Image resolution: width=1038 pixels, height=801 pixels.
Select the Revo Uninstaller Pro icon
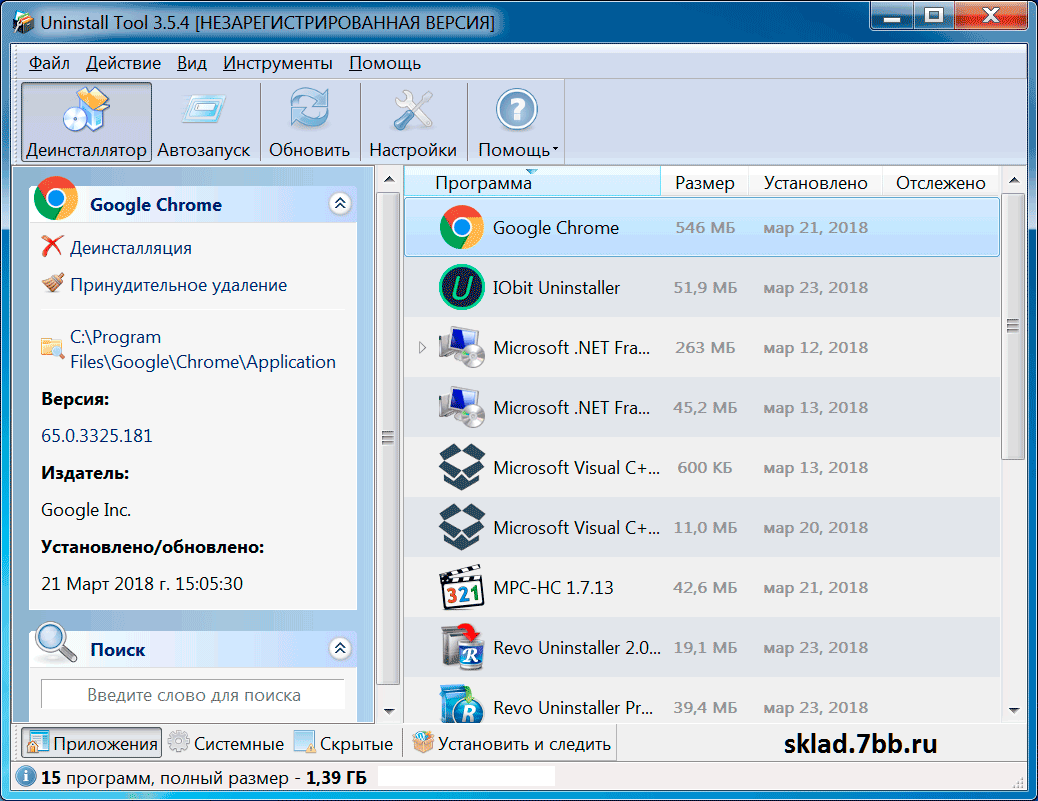pos(461,704)
